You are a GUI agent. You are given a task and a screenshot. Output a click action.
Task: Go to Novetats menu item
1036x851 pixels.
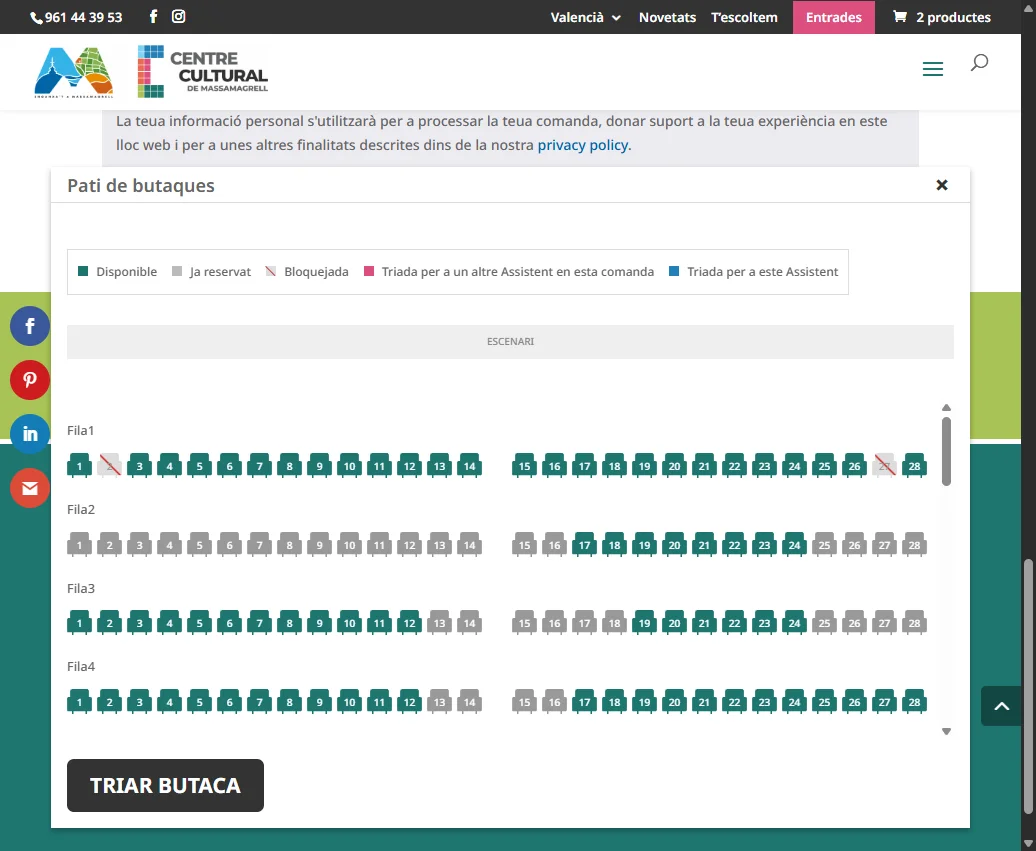(x=667, y=17)
